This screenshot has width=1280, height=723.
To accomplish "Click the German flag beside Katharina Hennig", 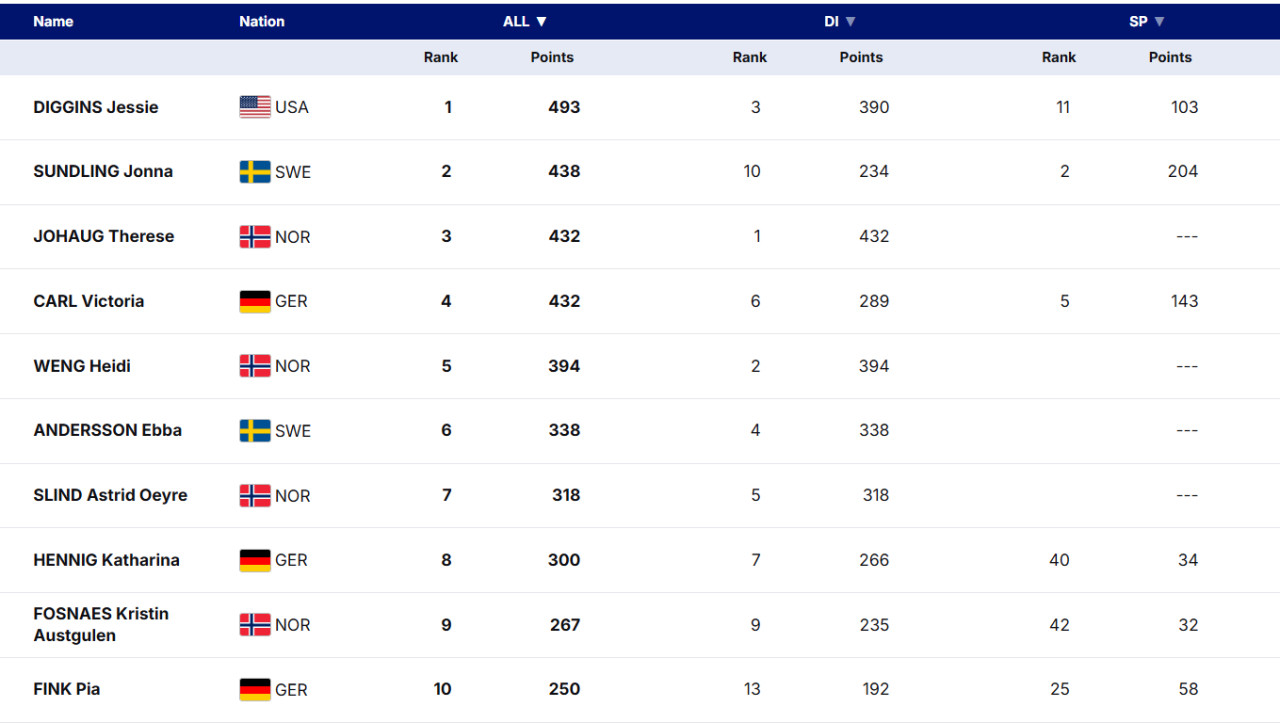I will click(255, 560).
